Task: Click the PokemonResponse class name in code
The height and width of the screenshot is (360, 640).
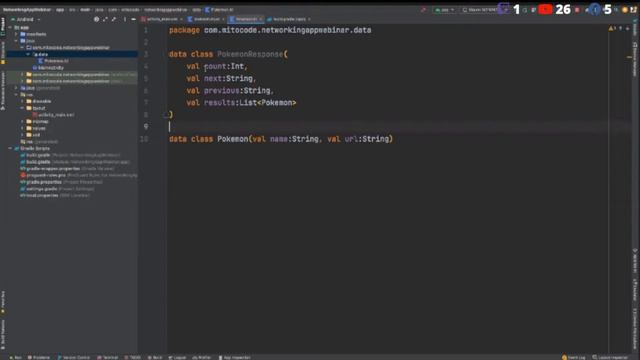Action: pyautogui.click(x=250, y=54)
